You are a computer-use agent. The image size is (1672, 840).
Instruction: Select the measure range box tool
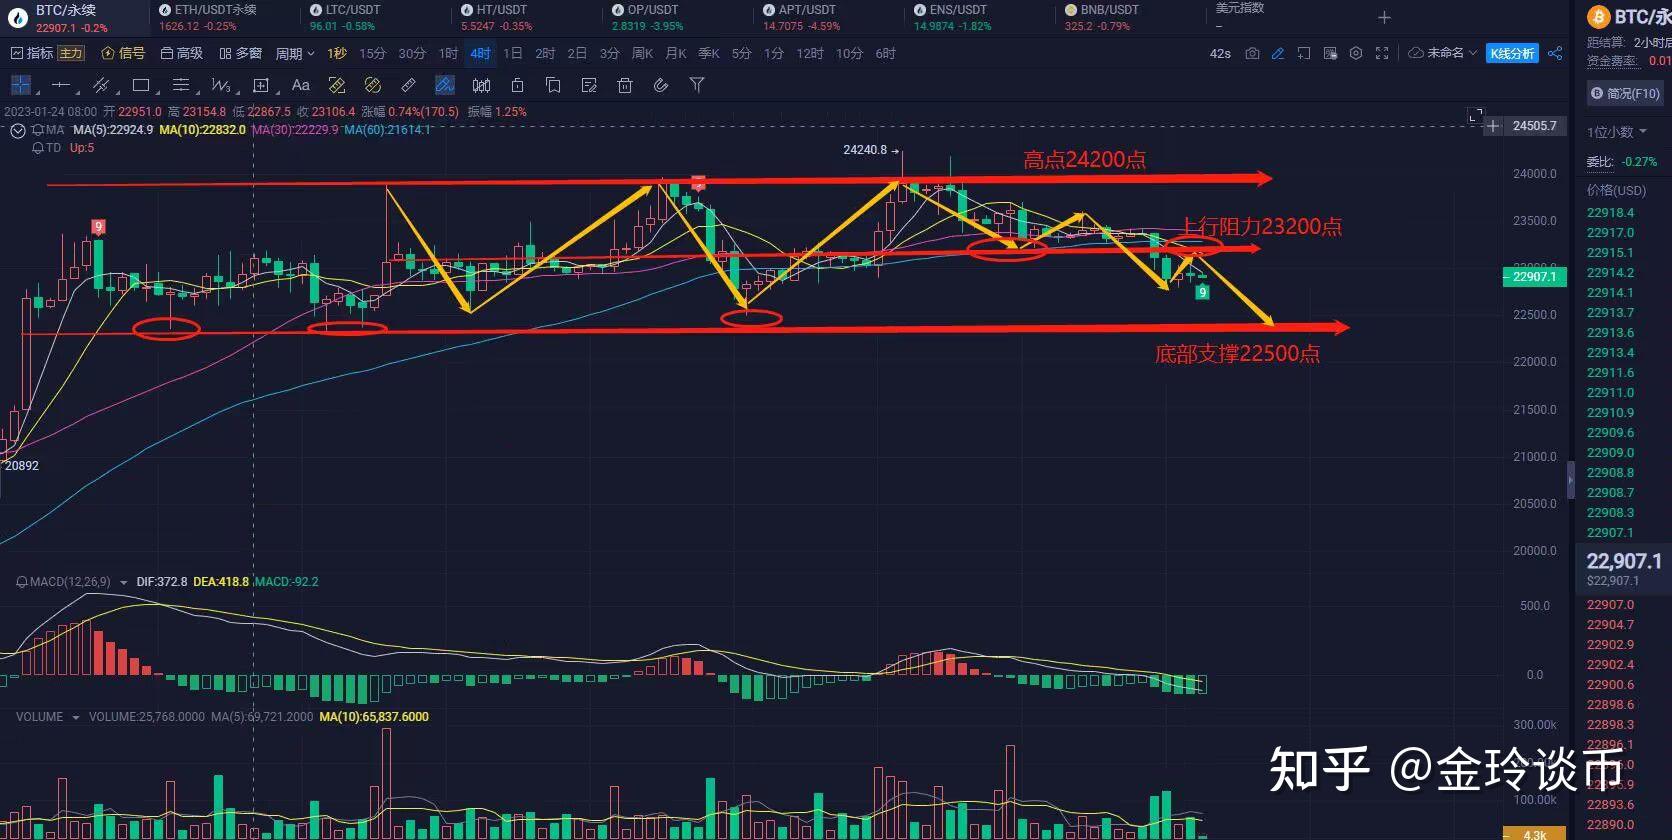tap(261, 85)
